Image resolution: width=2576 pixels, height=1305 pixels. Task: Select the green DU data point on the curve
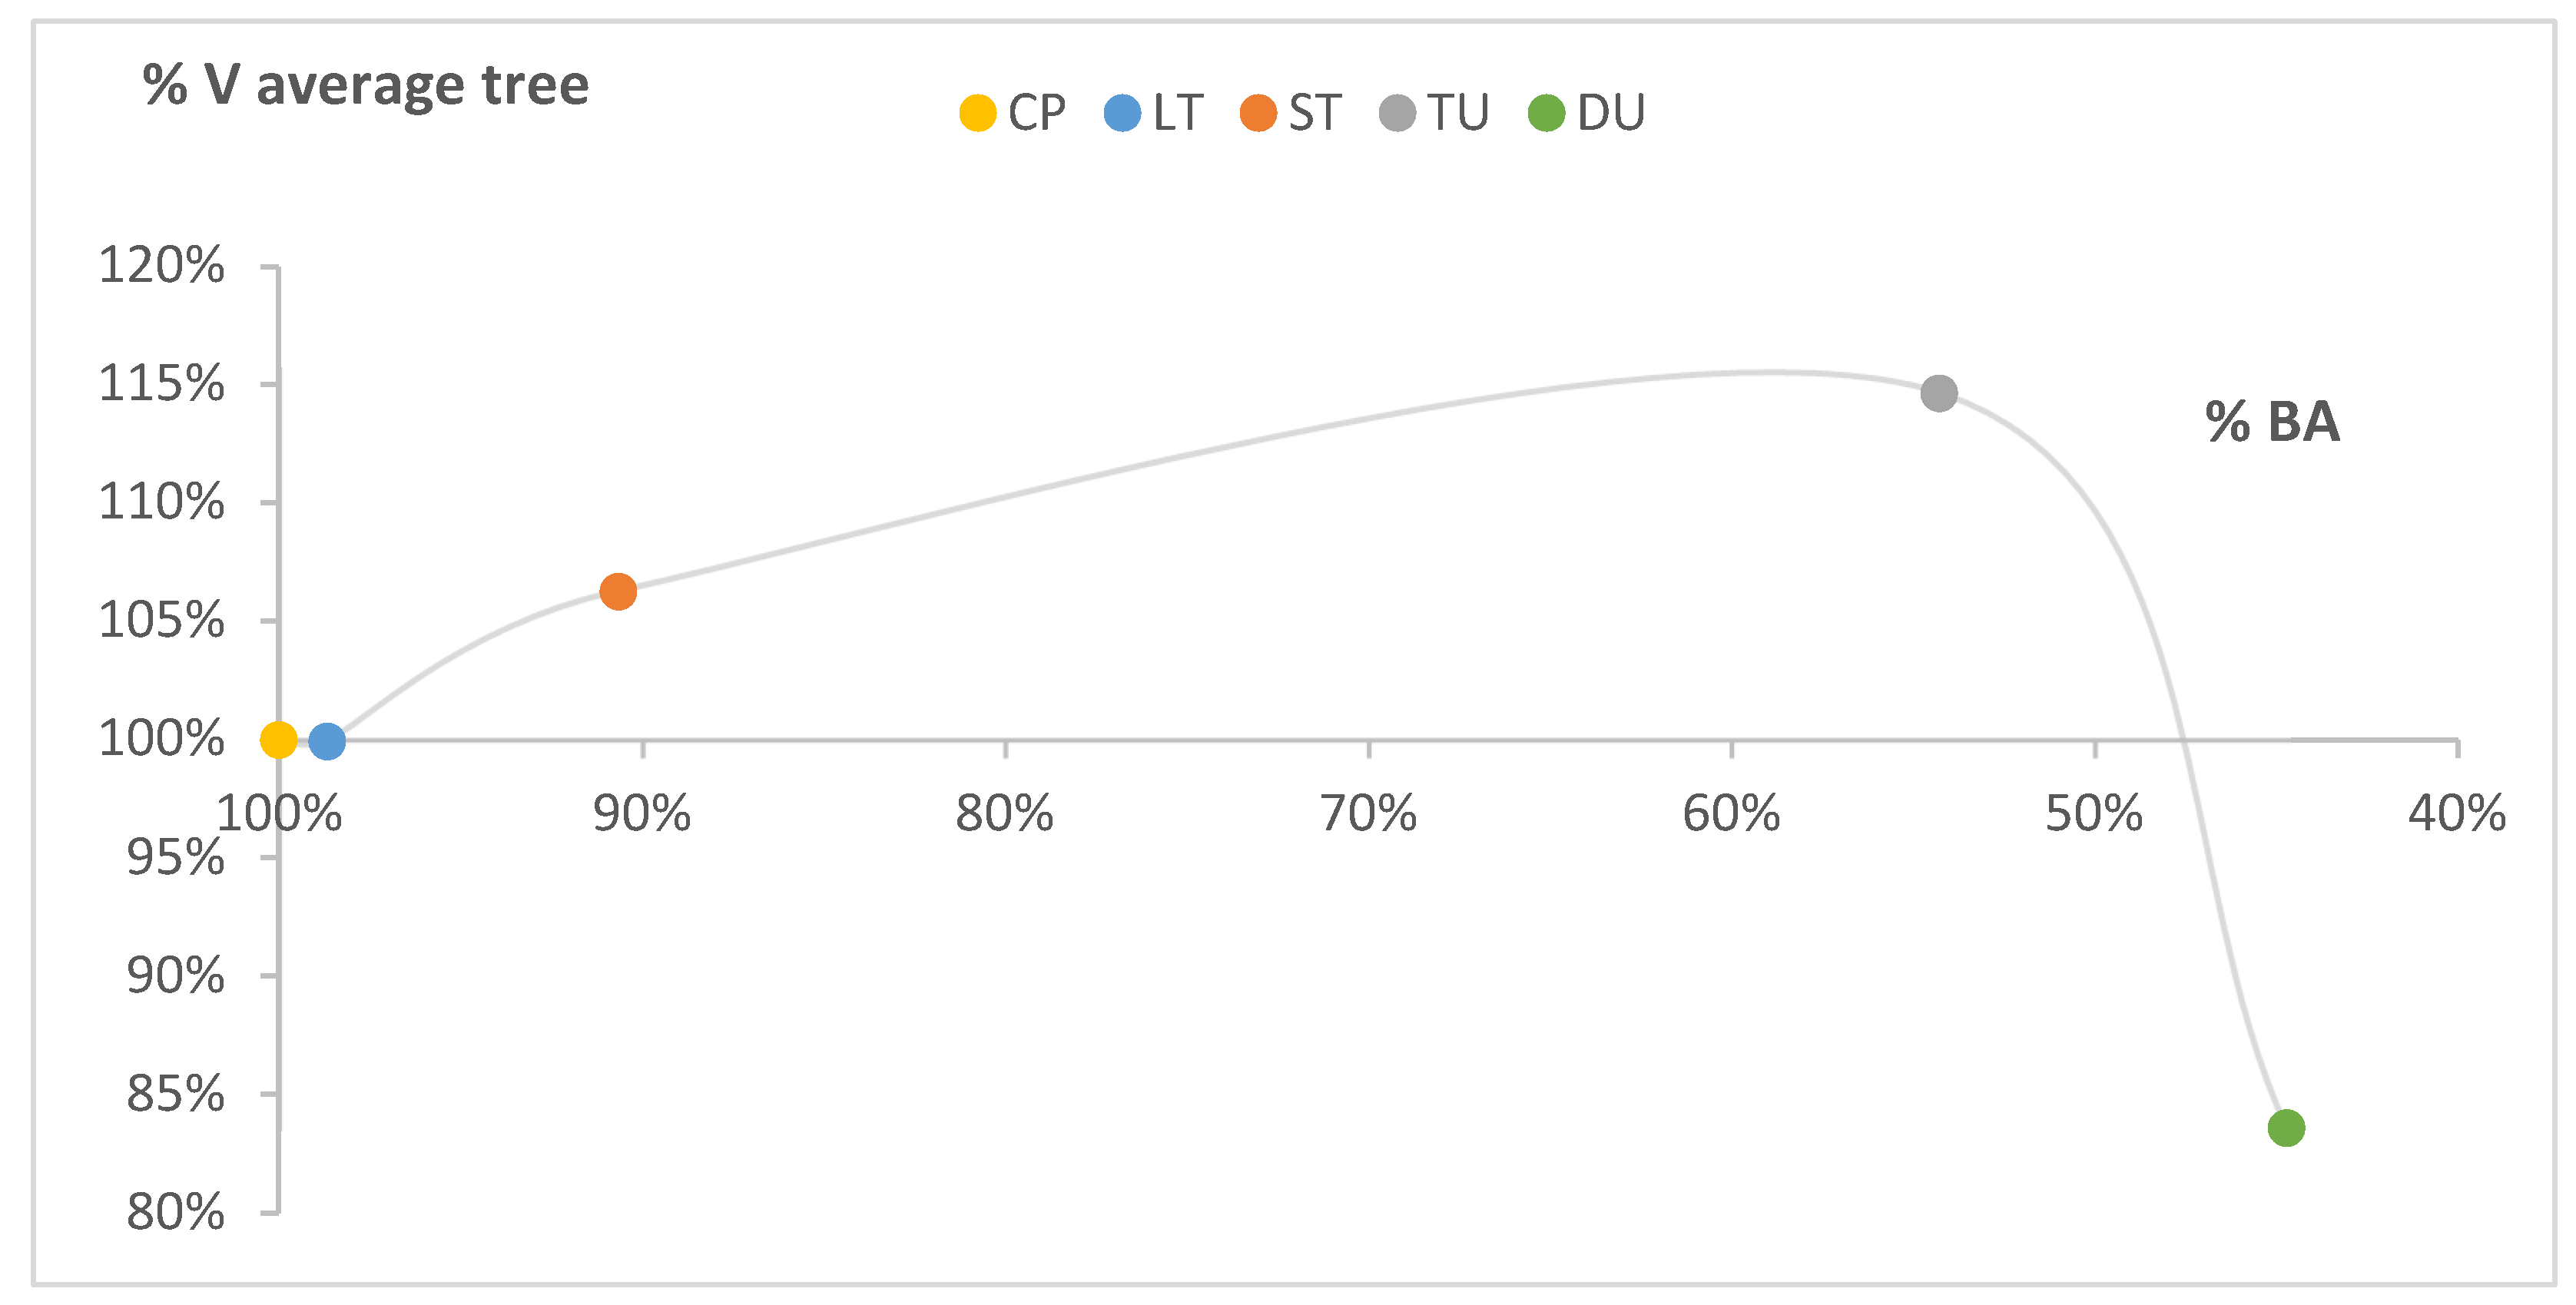(x=2286, y=1128)
